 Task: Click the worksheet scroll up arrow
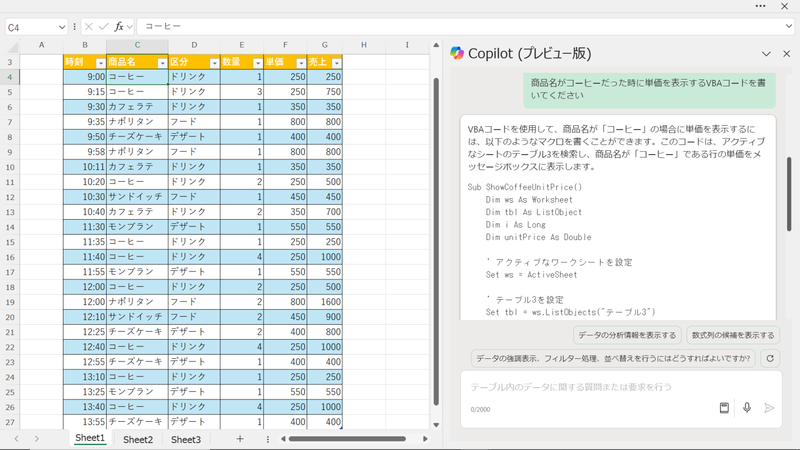436,45
